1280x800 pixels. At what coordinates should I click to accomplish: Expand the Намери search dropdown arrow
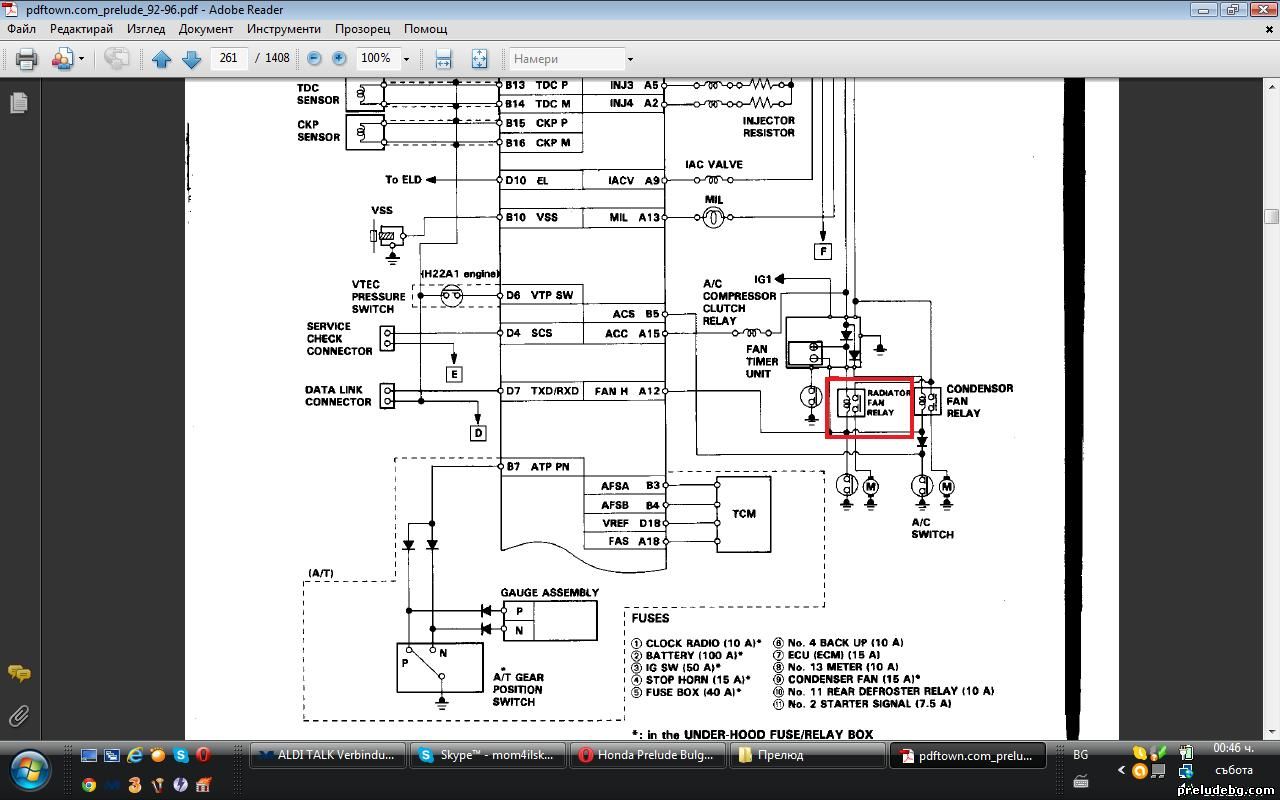630,59
